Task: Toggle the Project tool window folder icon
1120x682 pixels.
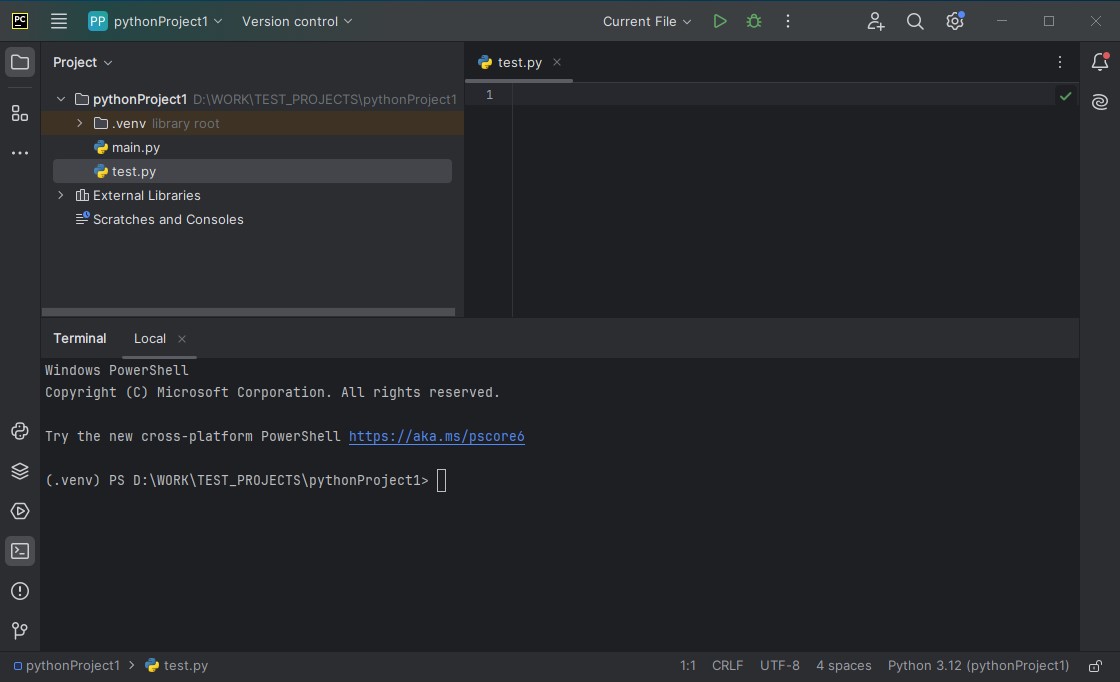Action: 20,62
